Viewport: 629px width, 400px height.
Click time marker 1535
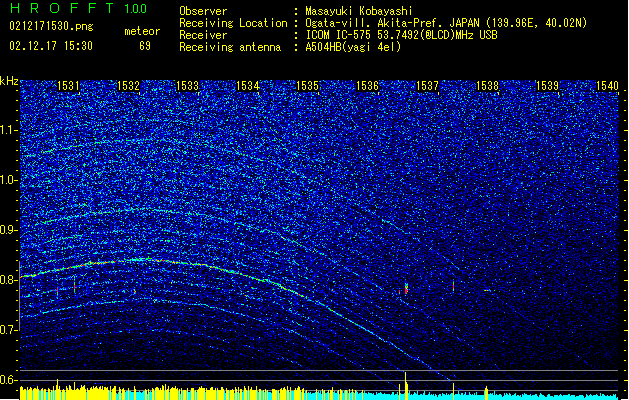[x=307, y=86]
